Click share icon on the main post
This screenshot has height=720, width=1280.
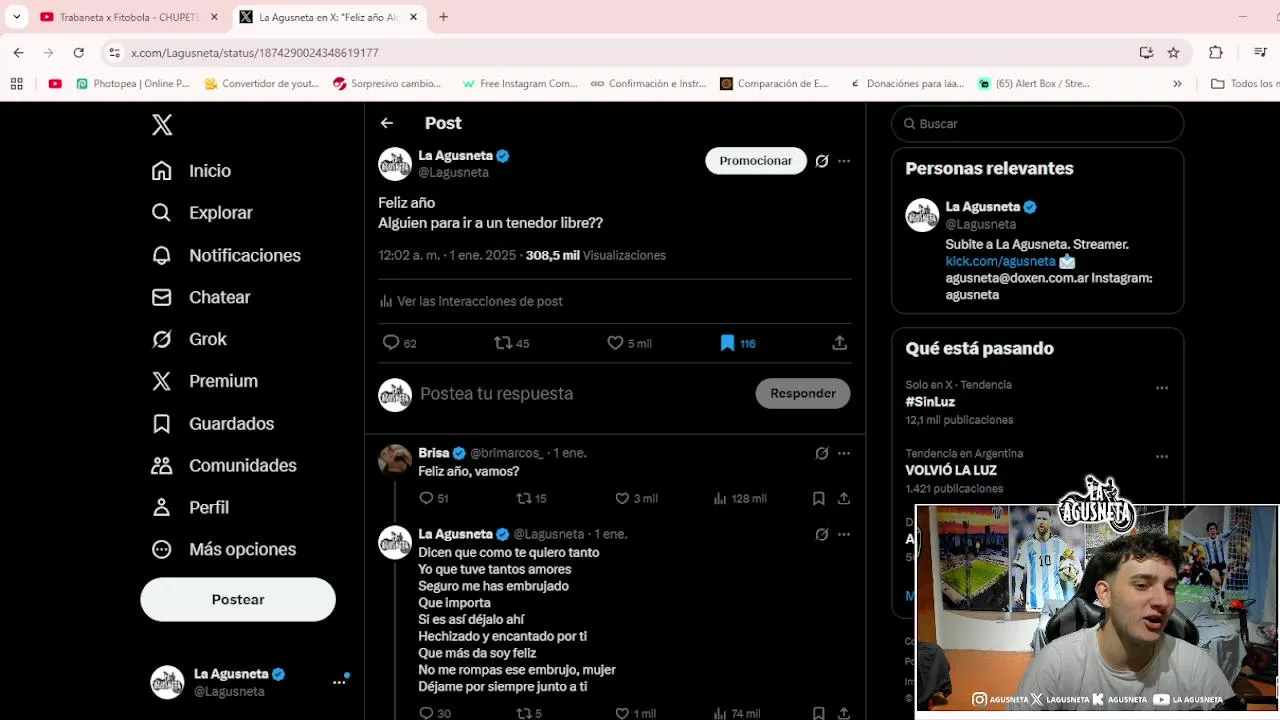pos(840,343)
